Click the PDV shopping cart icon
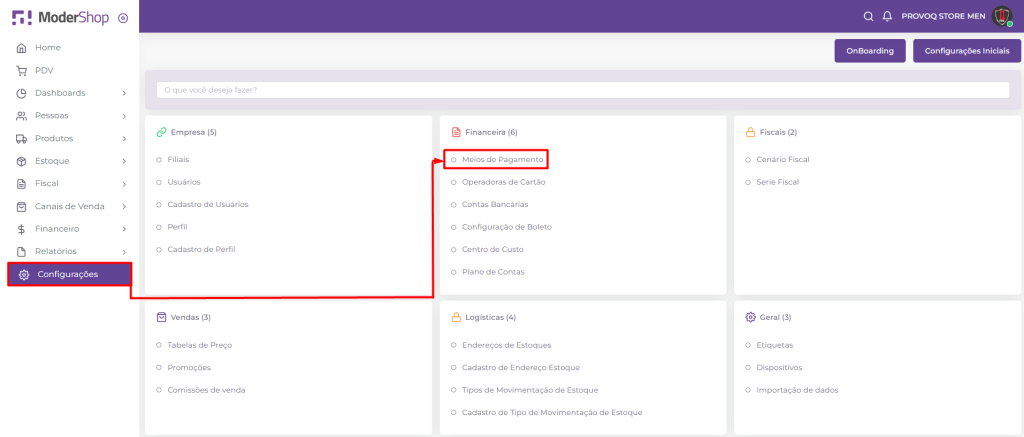Viewport: 1024px width, 437px height. (22, 71)
